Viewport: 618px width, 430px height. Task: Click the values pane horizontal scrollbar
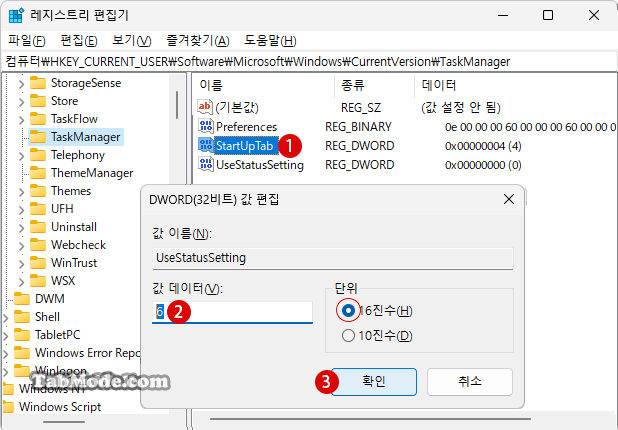pyautogui.click(x=370, y=419)
